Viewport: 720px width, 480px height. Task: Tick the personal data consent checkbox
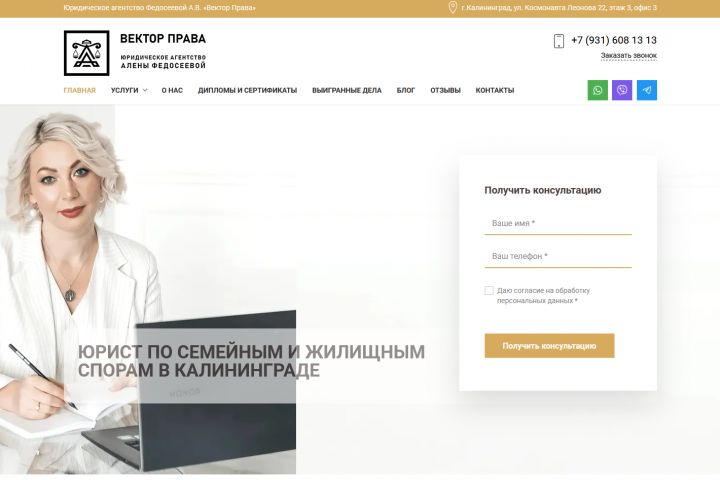click(x=489, y=290)
